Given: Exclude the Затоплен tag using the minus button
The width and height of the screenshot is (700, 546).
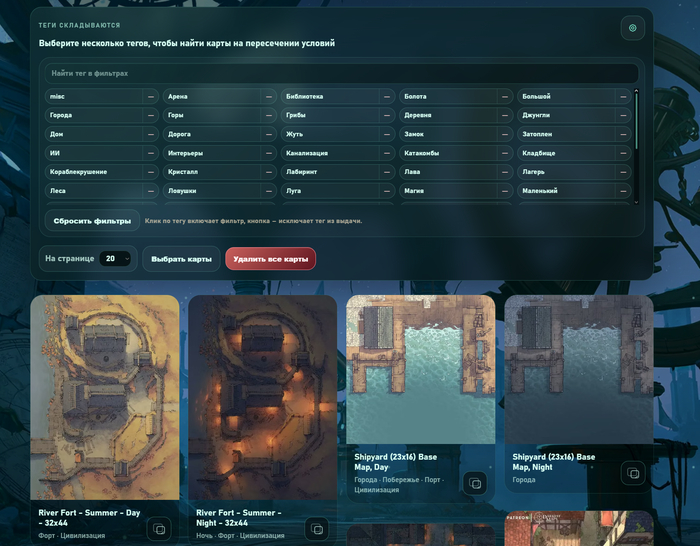Looking at the screenshot, I should (623, 134).
